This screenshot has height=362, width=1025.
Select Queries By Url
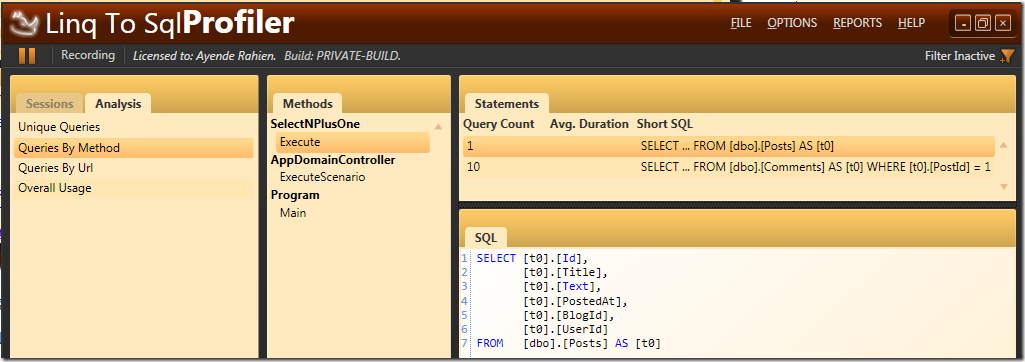click(x=133, y=168)
